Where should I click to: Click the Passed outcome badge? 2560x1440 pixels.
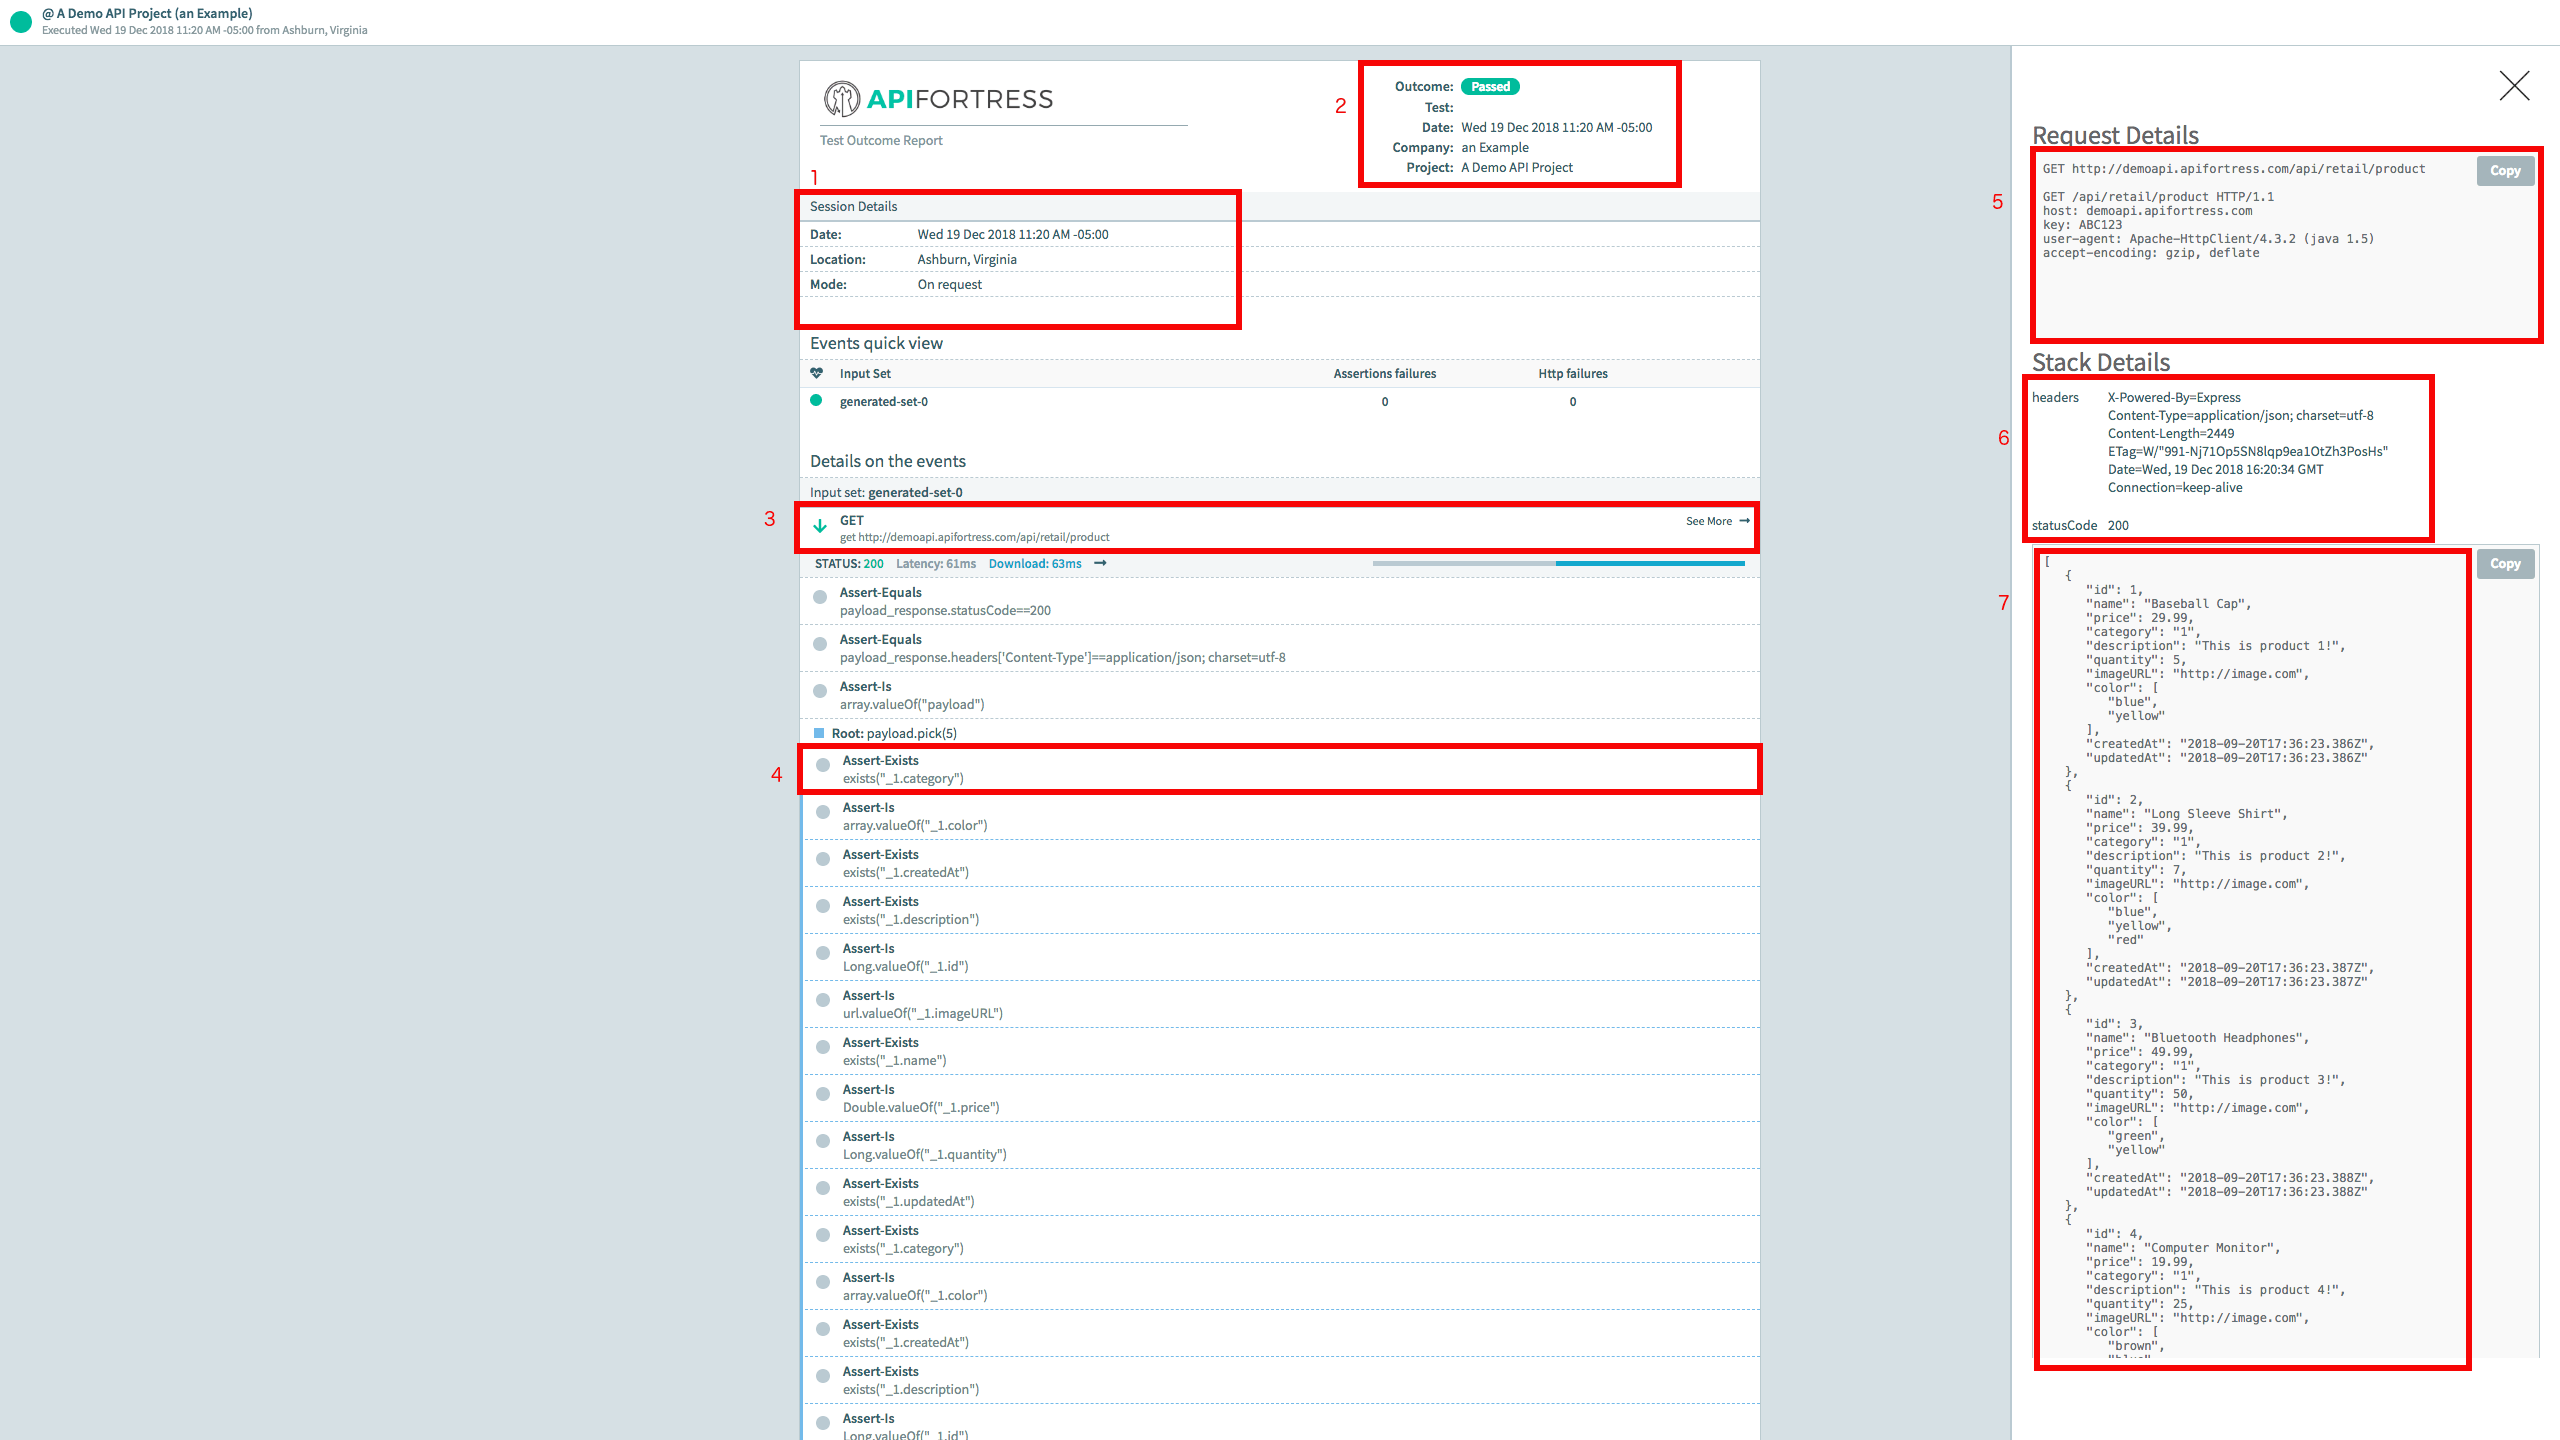[x=1490, y=86]
